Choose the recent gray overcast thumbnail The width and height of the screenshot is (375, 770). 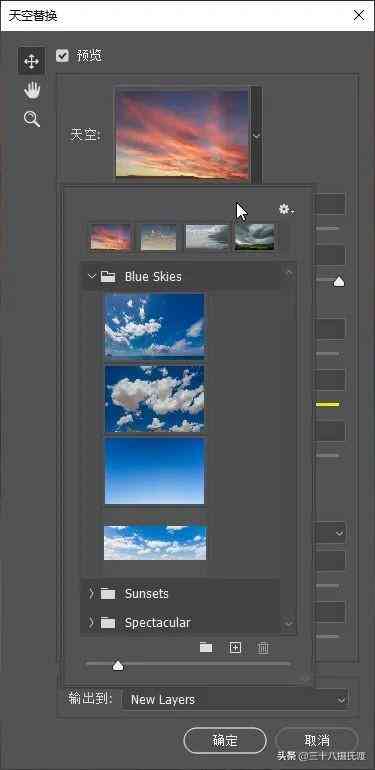pyautogui.click(x=207, y=237)
